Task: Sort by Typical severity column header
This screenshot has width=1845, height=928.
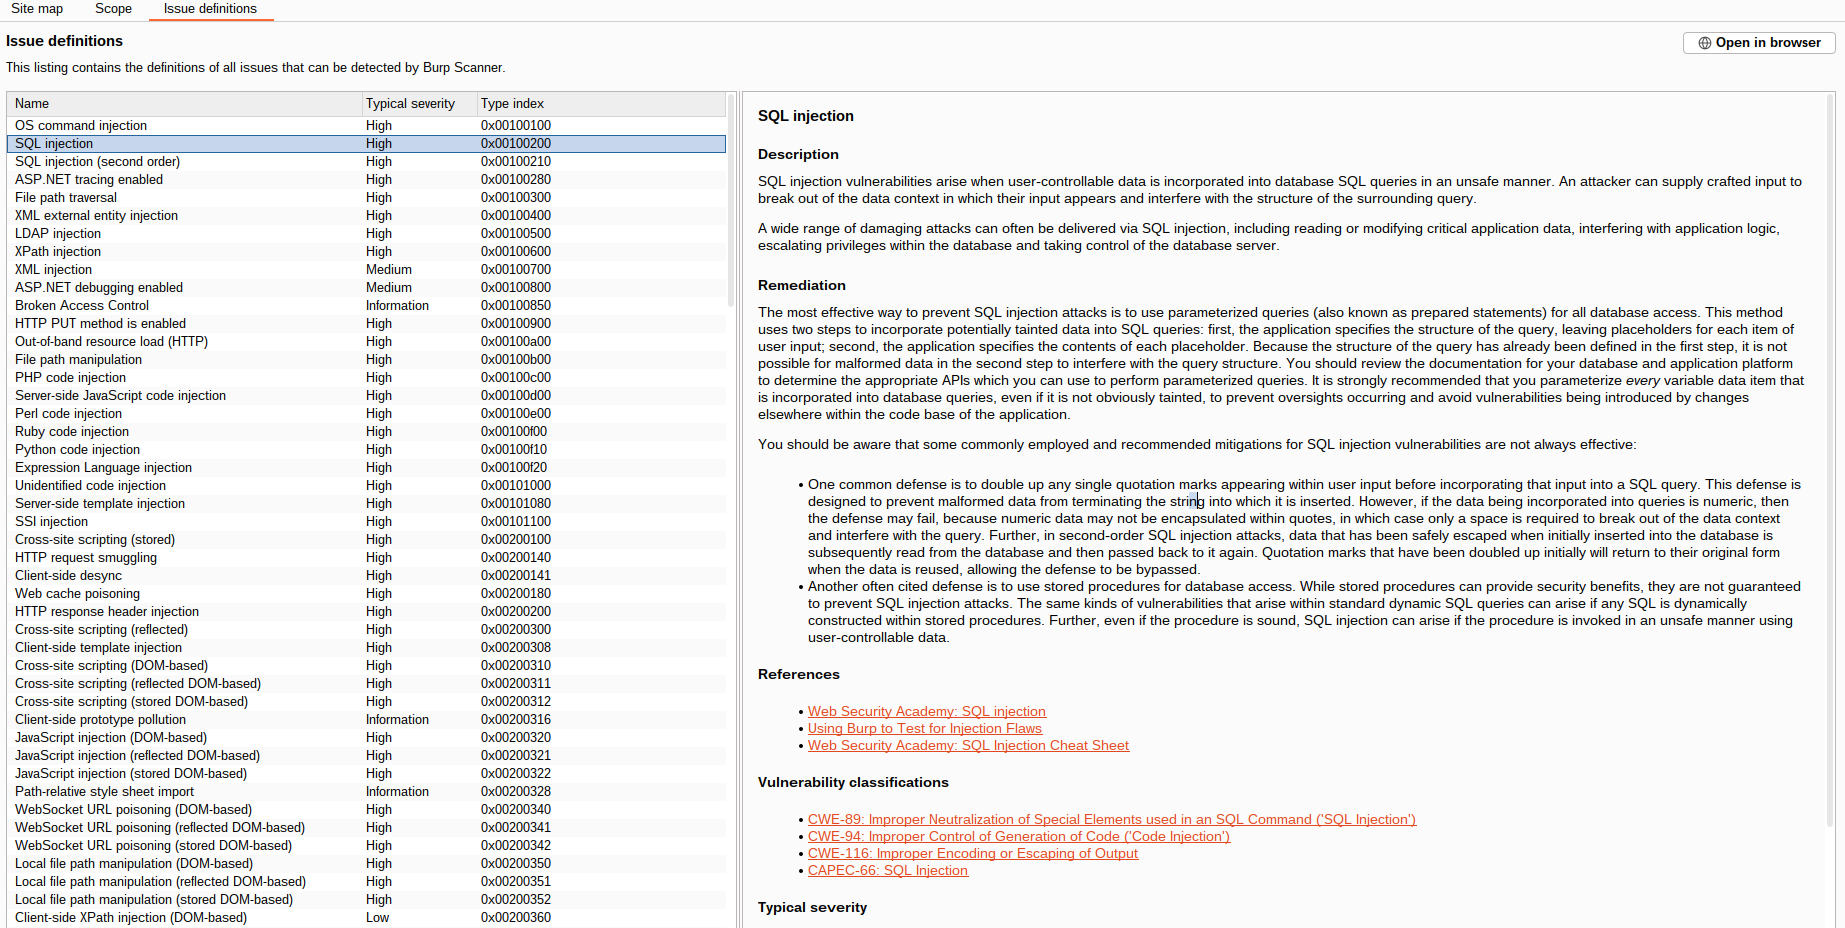Action: point(419,104)
